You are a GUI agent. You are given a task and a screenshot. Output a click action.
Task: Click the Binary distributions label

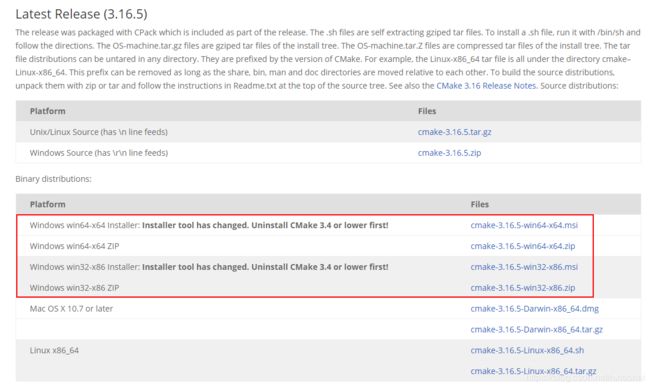pos(53,179)
